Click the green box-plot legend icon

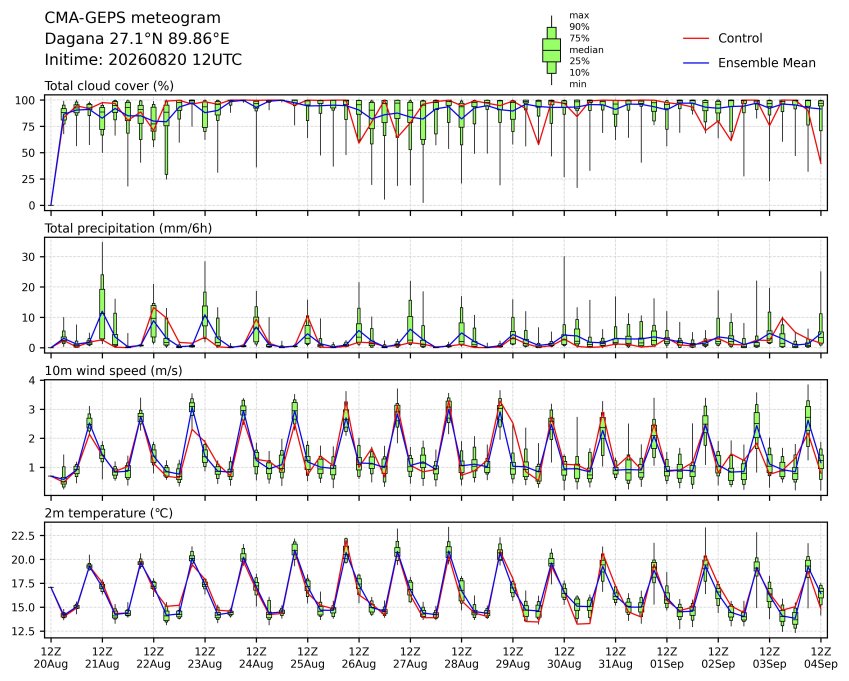click(x=551, y=50)
